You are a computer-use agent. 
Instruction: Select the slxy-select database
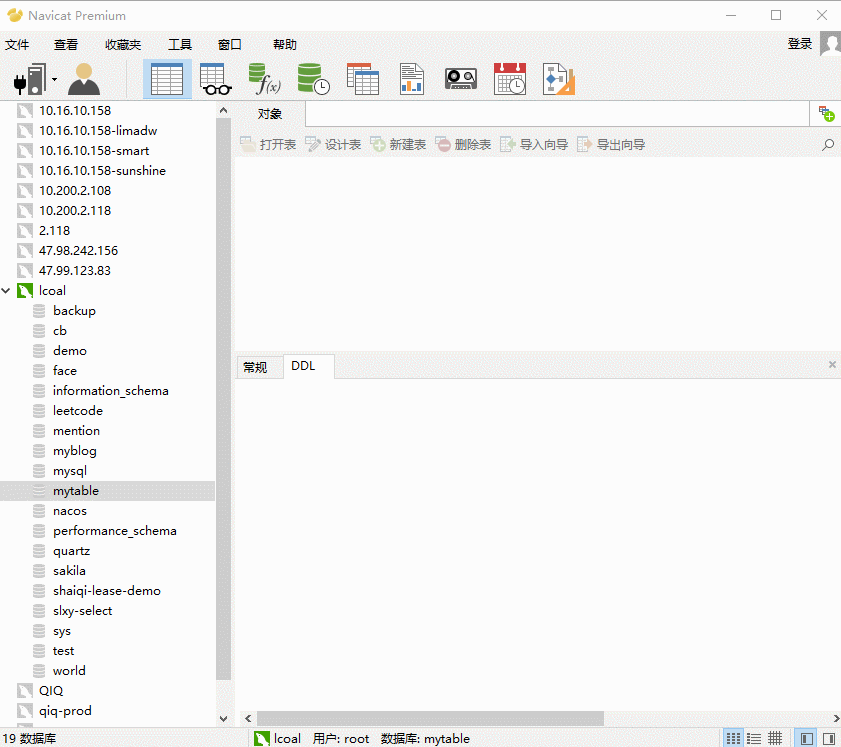pos(83,611)
